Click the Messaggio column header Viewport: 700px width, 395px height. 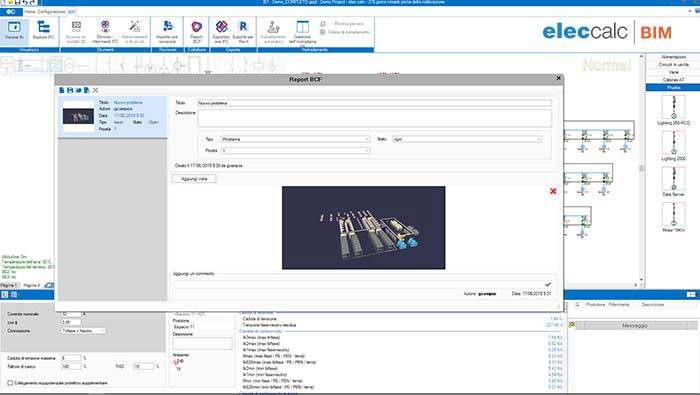pos(634,326)
